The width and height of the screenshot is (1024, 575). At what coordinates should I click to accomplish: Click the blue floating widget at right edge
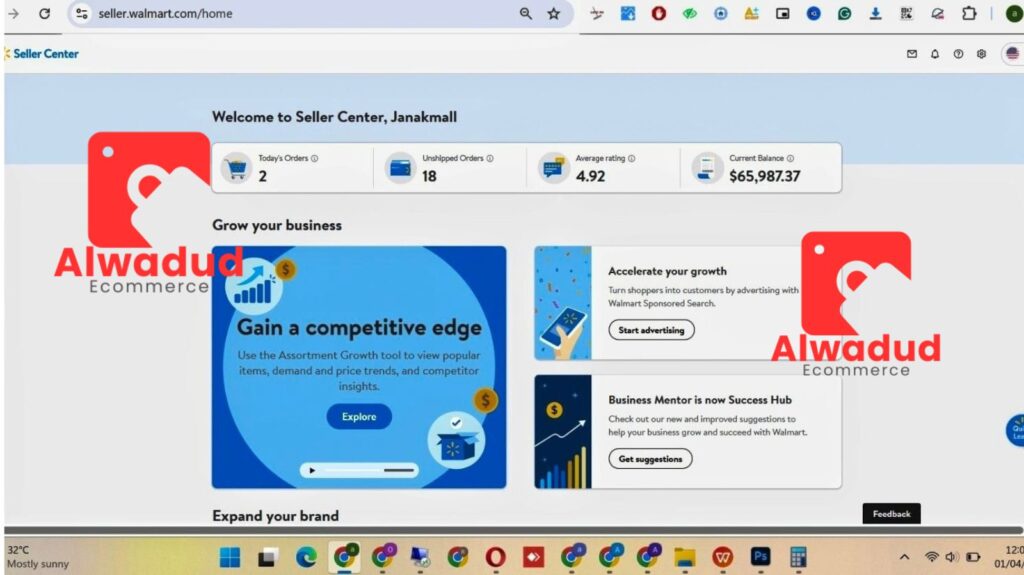click(1016, 431)
